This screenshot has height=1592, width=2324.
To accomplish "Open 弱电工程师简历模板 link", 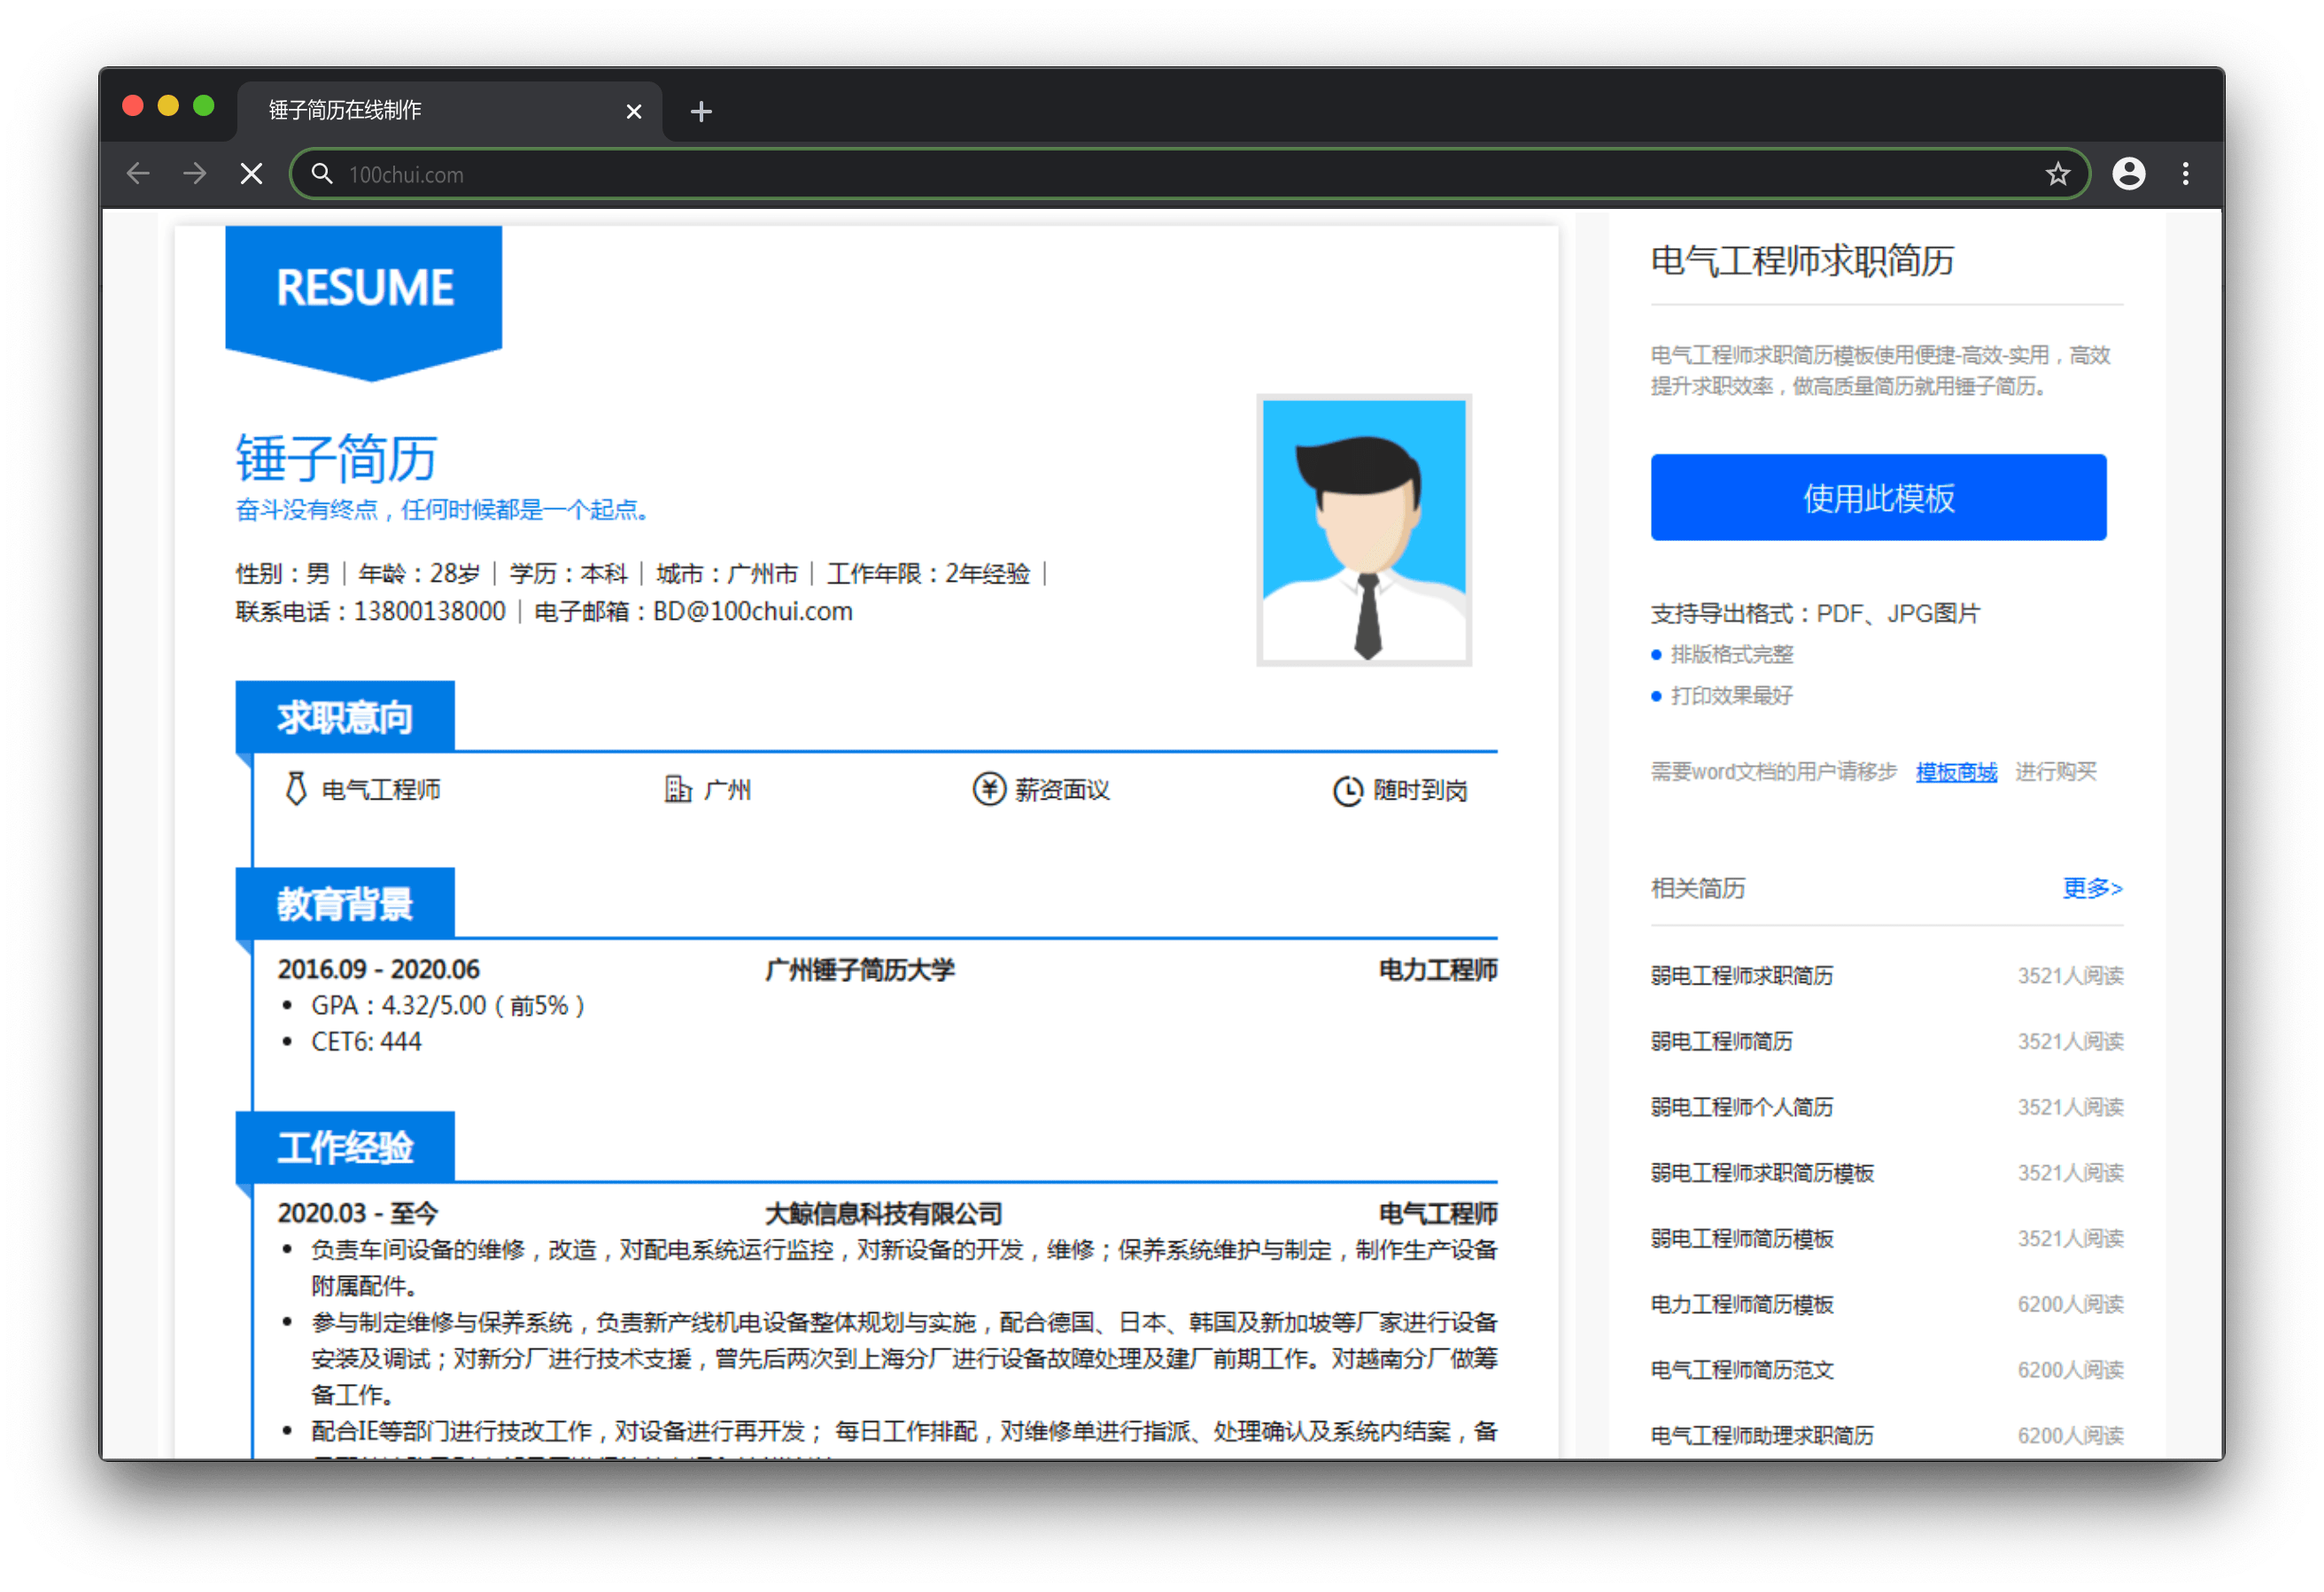I will tap(1742, 1239).
